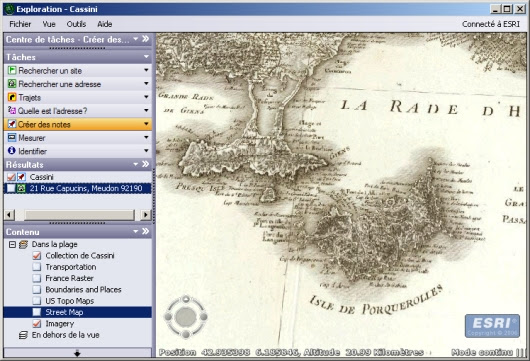Collapse the Contenu panel double chevron
This screenshot has height=361, width=530.
146,231
